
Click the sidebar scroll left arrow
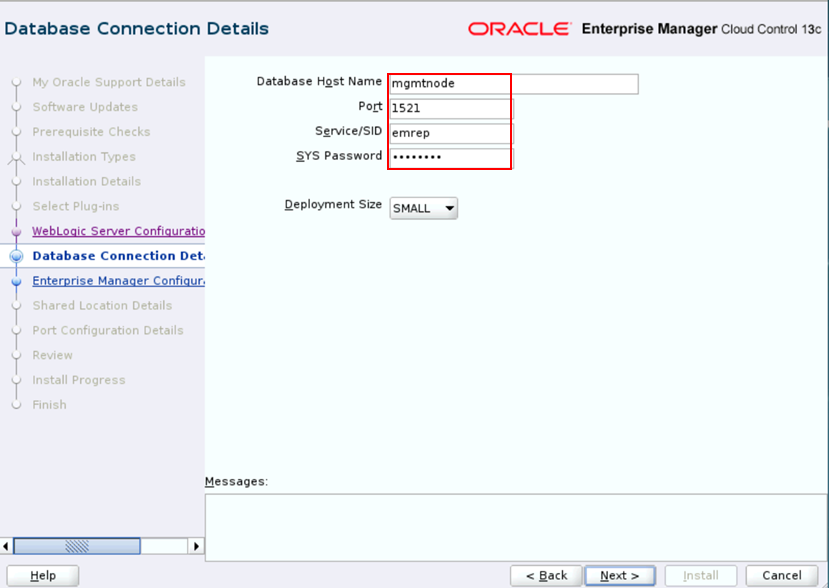6,546
